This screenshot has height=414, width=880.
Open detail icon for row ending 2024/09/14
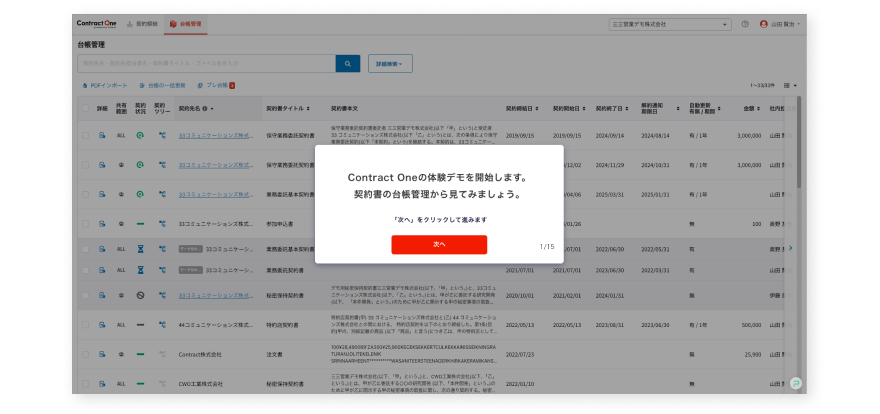pyautogui.click(x=102, y=136)
